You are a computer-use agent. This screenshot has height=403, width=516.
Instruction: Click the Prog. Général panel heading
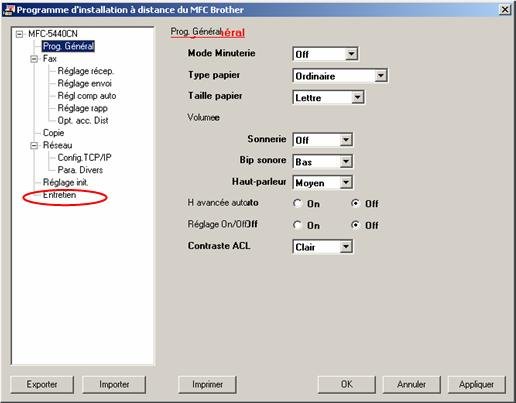click(208, 32)
